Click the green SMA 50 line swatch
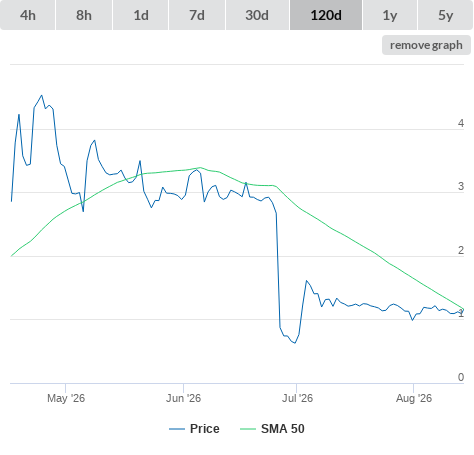 pyautogui.click(x=248, y=429)
